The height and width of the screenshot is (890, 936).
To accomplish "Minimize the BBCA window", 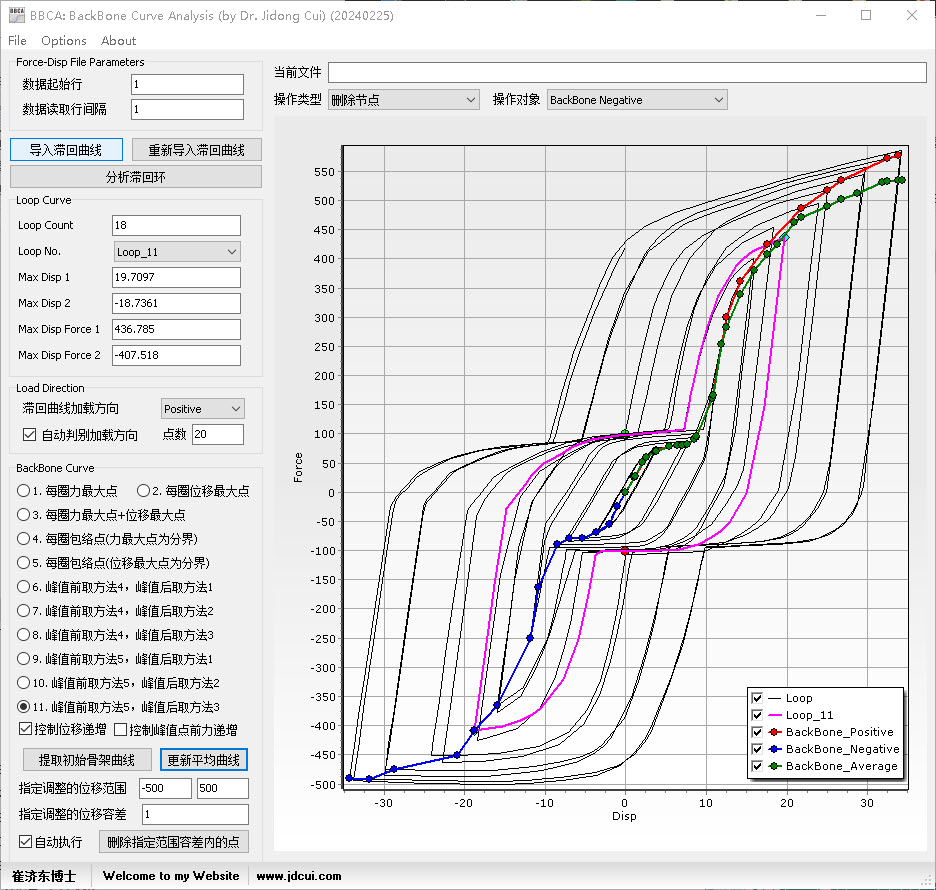I will pyautogui.click(x=821, y=15).
